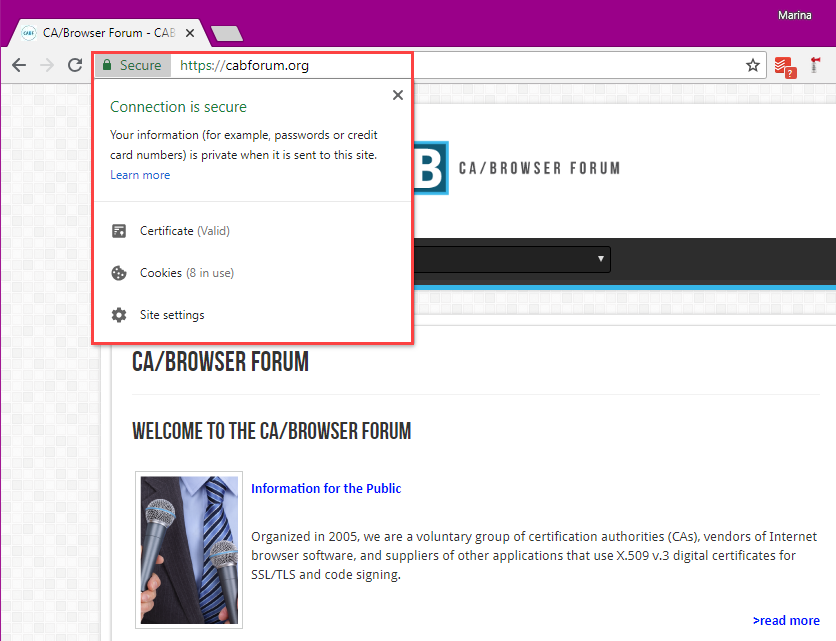Image resolution: width=836 pixels, height=641 pixels.
Task: Click the Connection is secure heading
Action: [178, 107]
